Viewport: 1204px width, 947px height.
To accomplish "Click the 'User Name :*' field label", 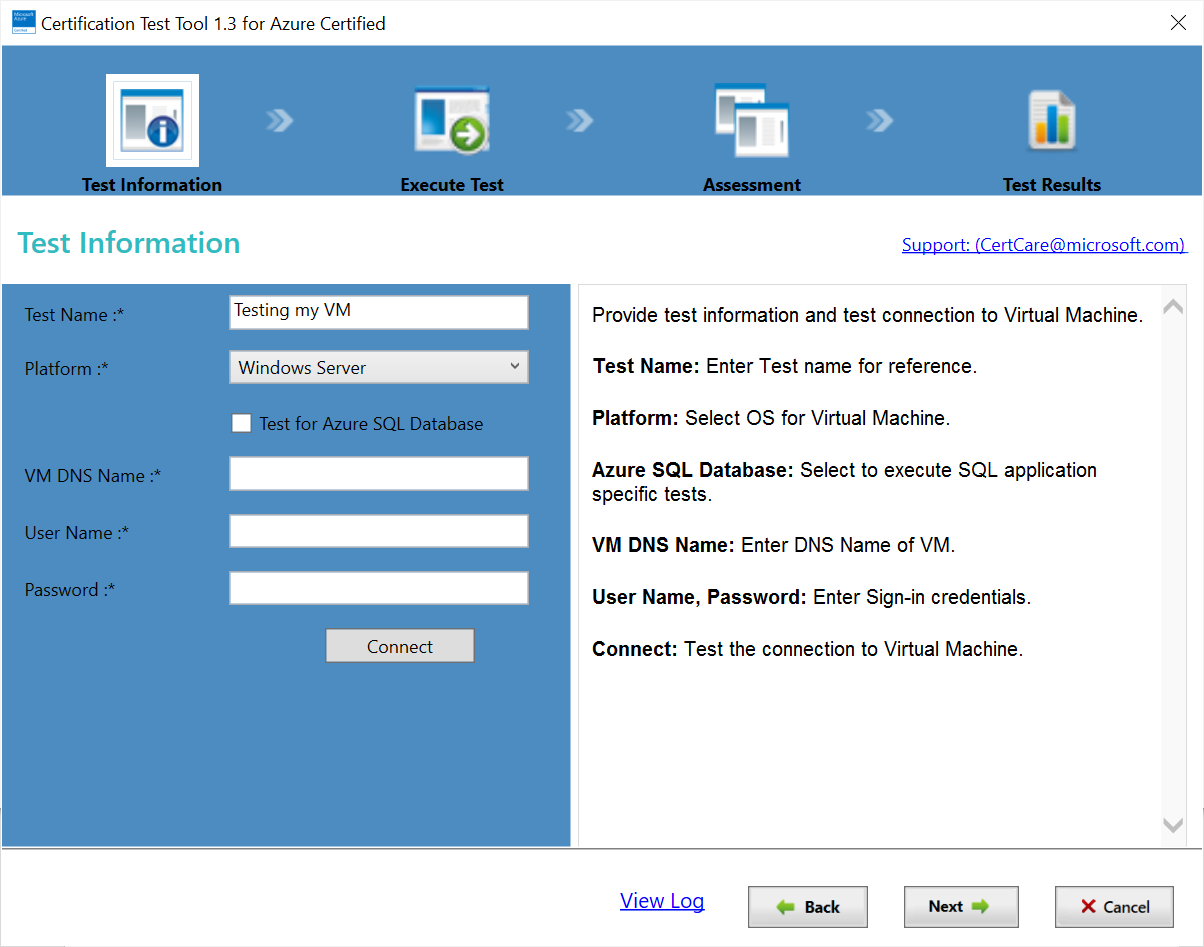I will pyautogui.click(x=77, y=533).
